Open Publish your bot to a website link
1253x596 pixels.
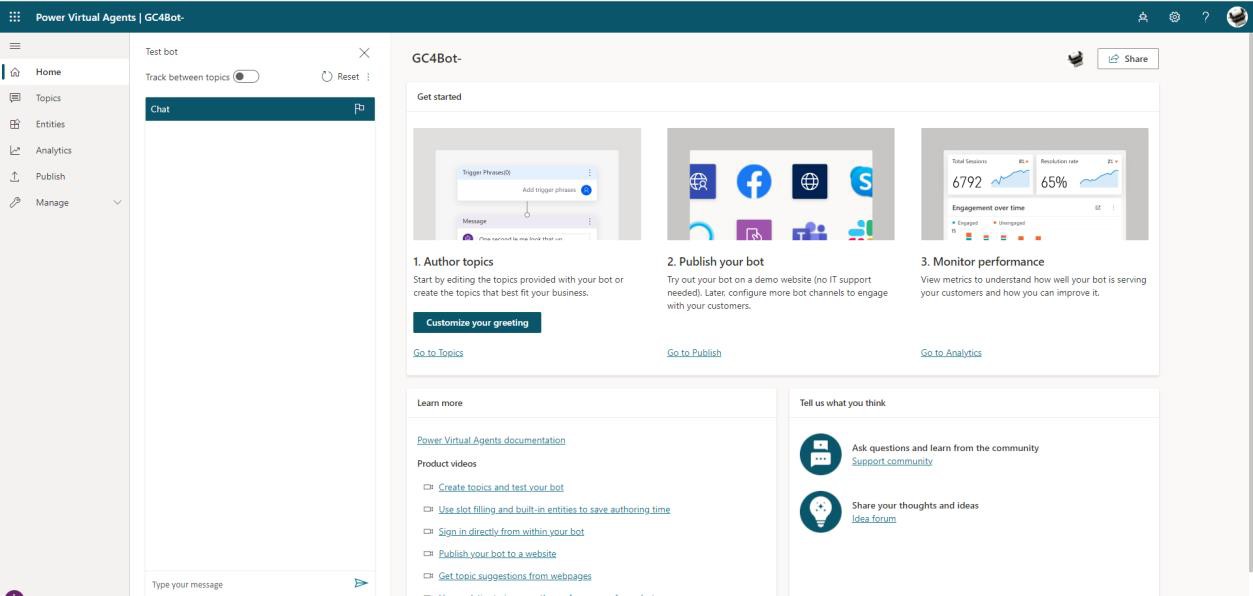(x=497, y=553)
